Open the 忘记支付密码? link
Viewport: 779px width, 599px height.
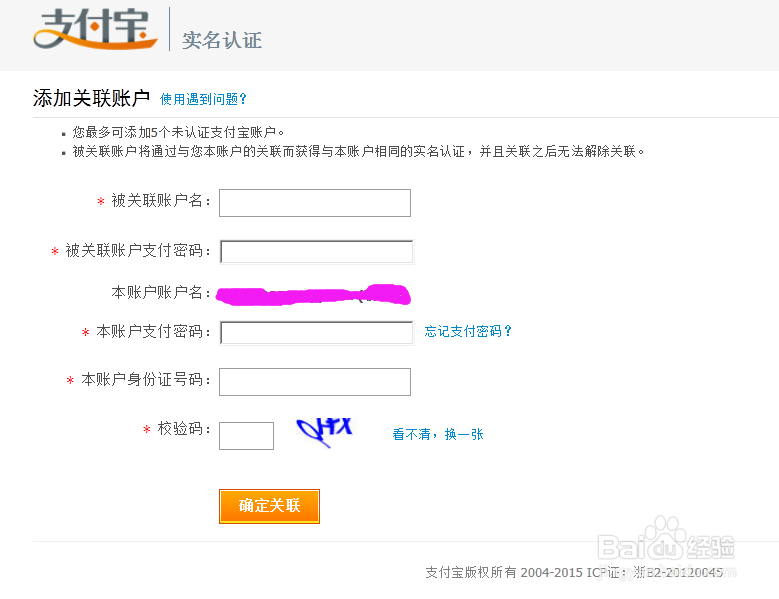pos(468,332)
